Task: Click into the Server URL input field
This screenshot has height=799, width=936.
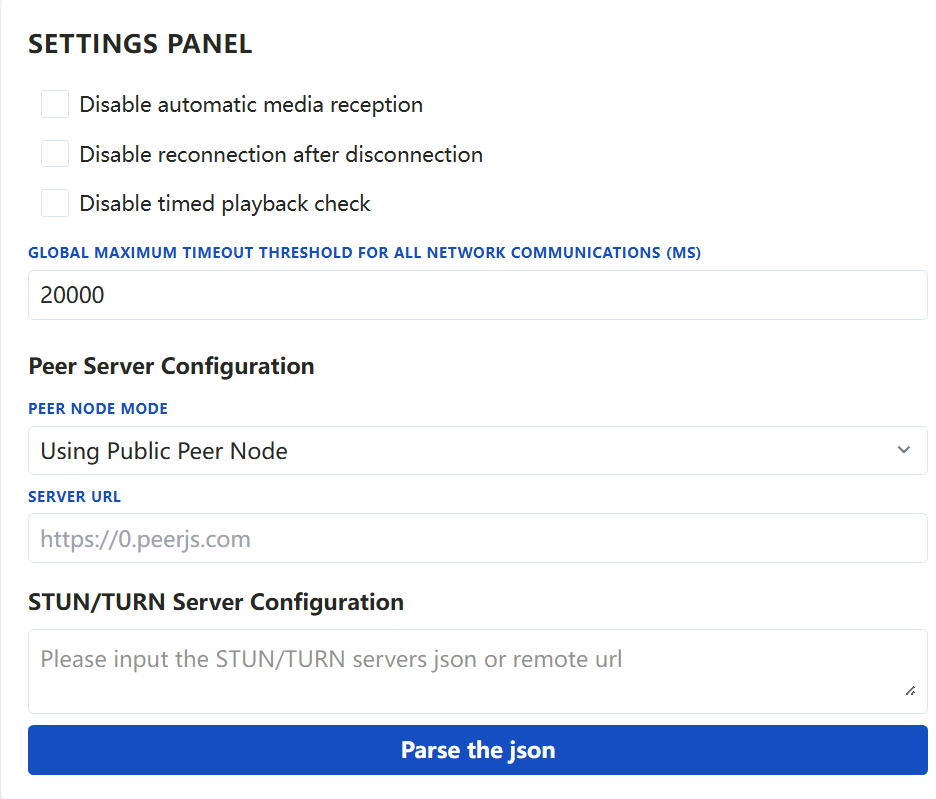Action: coord(477,539)
